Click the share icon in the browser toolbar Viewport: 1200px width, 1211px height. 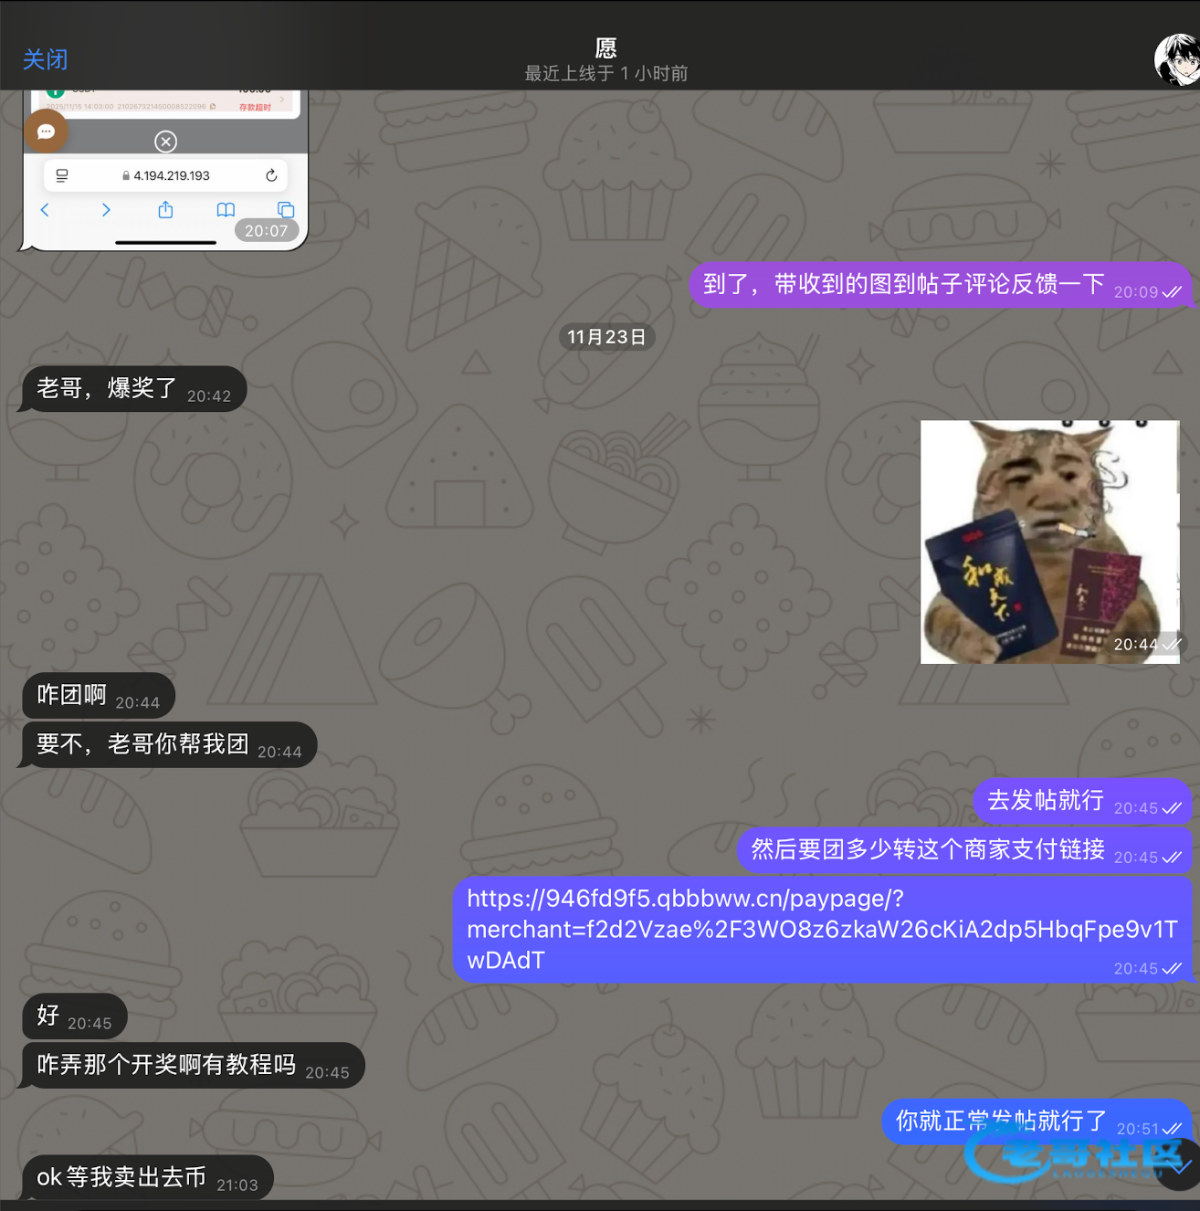click(x=166, y=210)
